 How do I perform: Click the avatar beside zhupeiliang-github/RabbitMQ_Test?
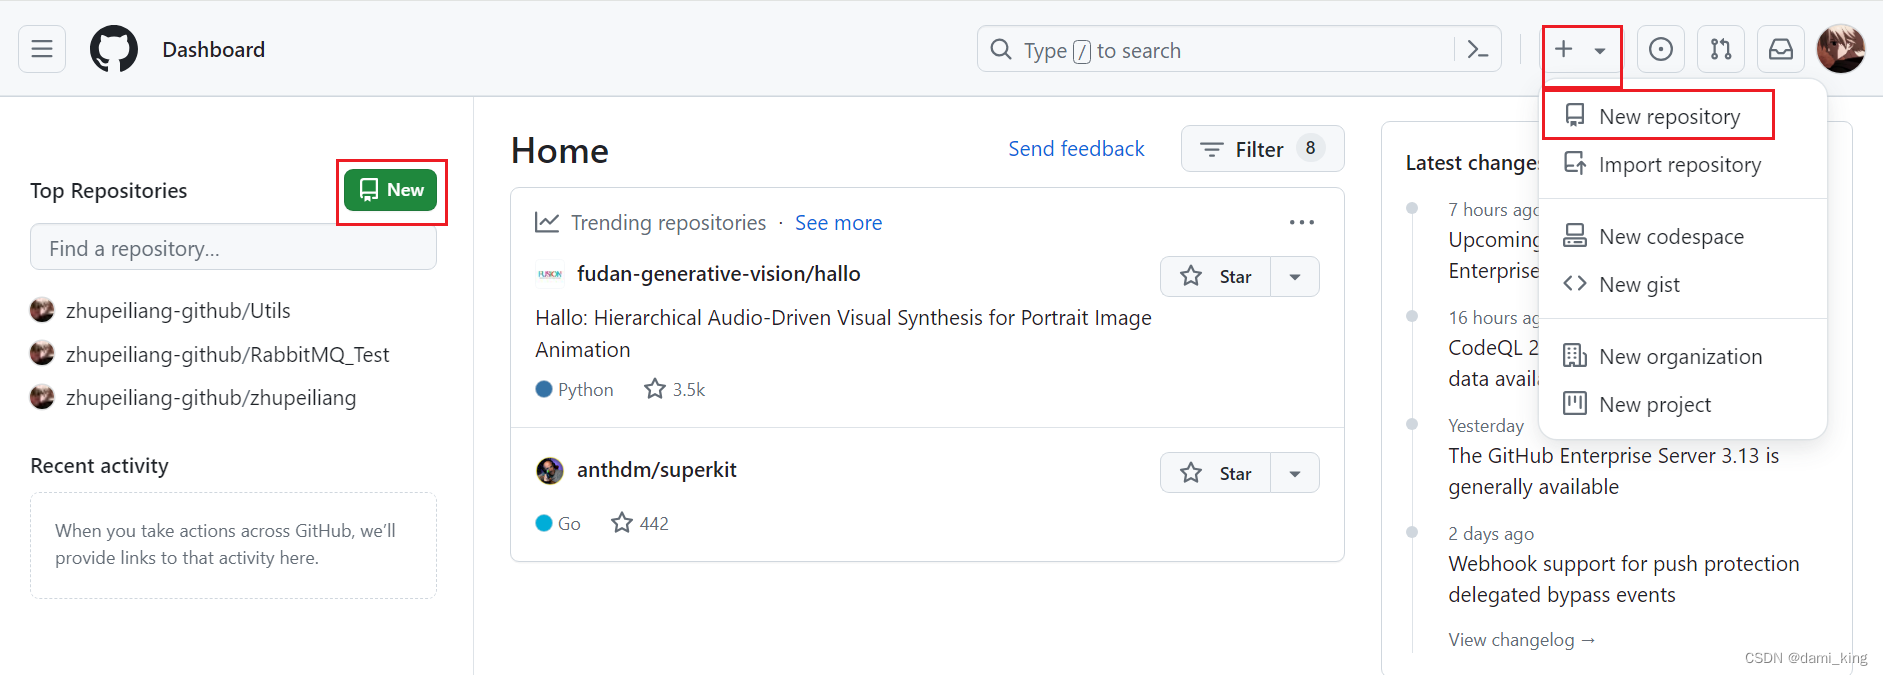coord(42,353)
